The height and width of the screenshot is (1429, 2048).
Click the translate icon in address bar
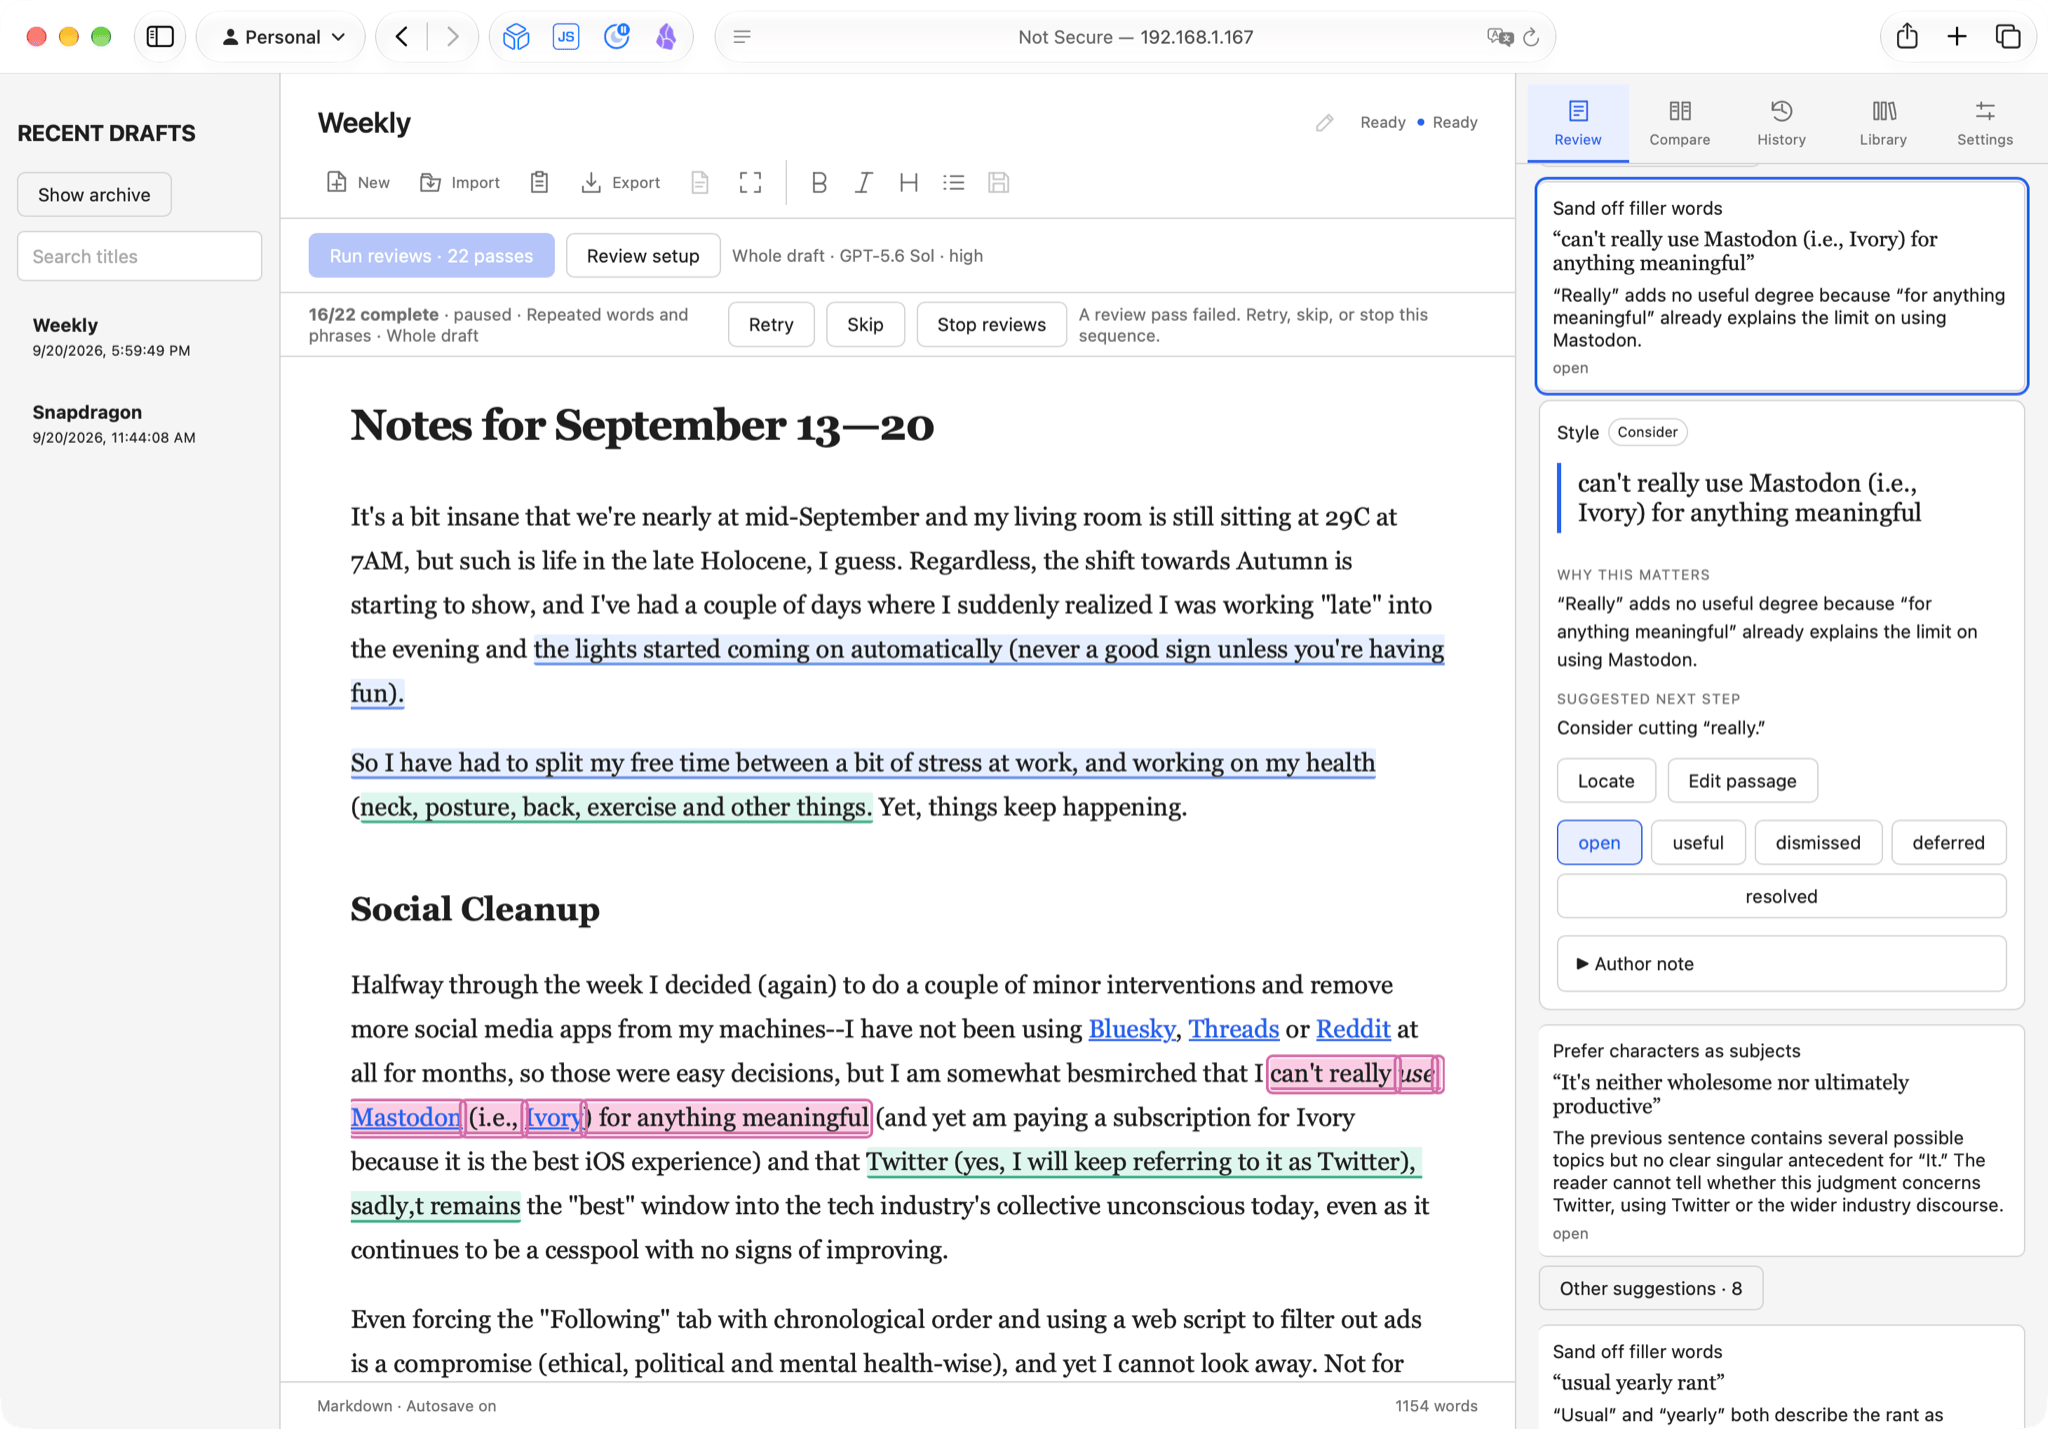pos(1499,37)
